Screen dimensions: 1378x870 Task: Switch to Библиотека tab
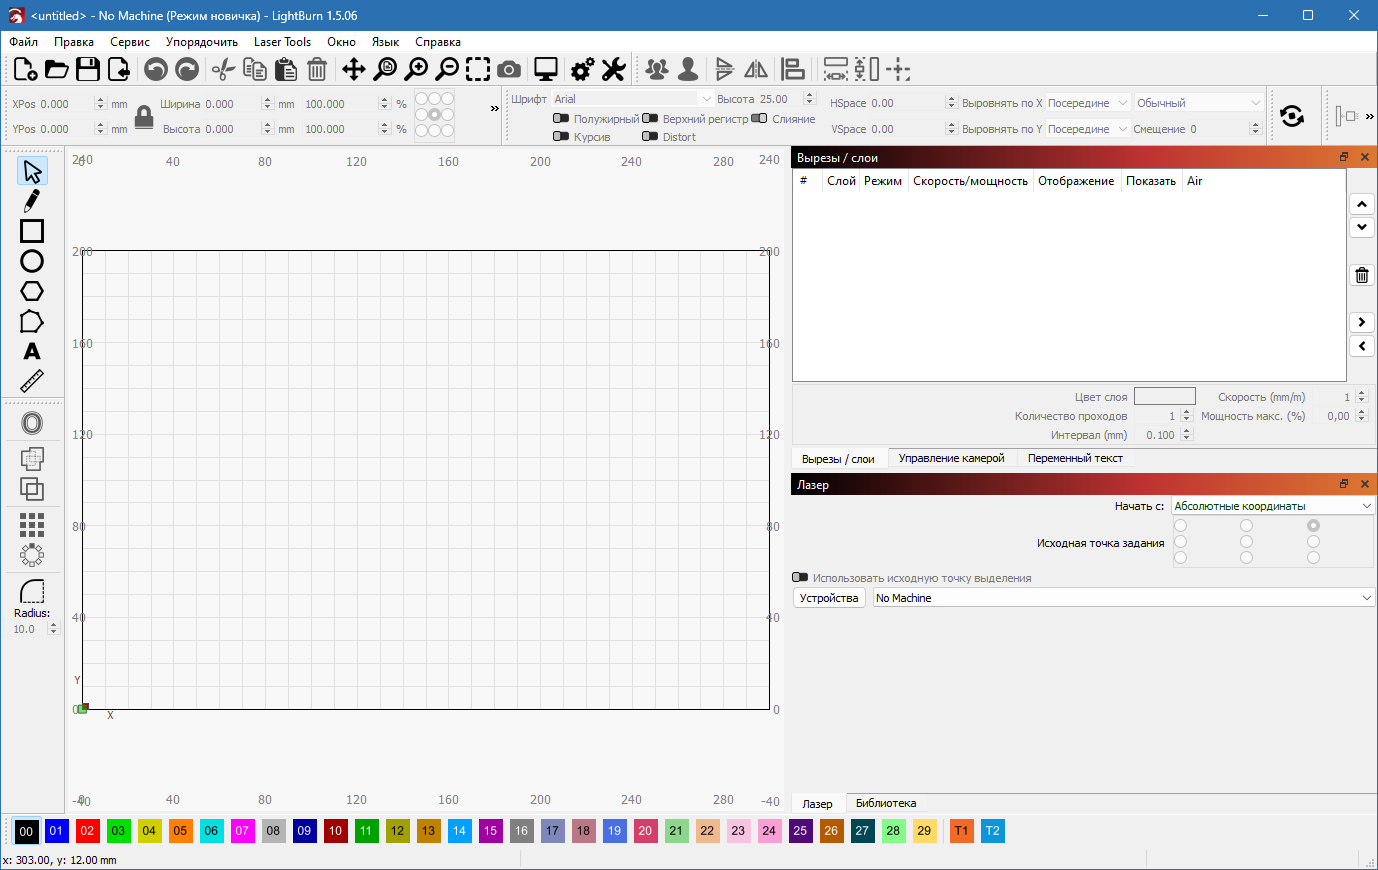(886, 803)
